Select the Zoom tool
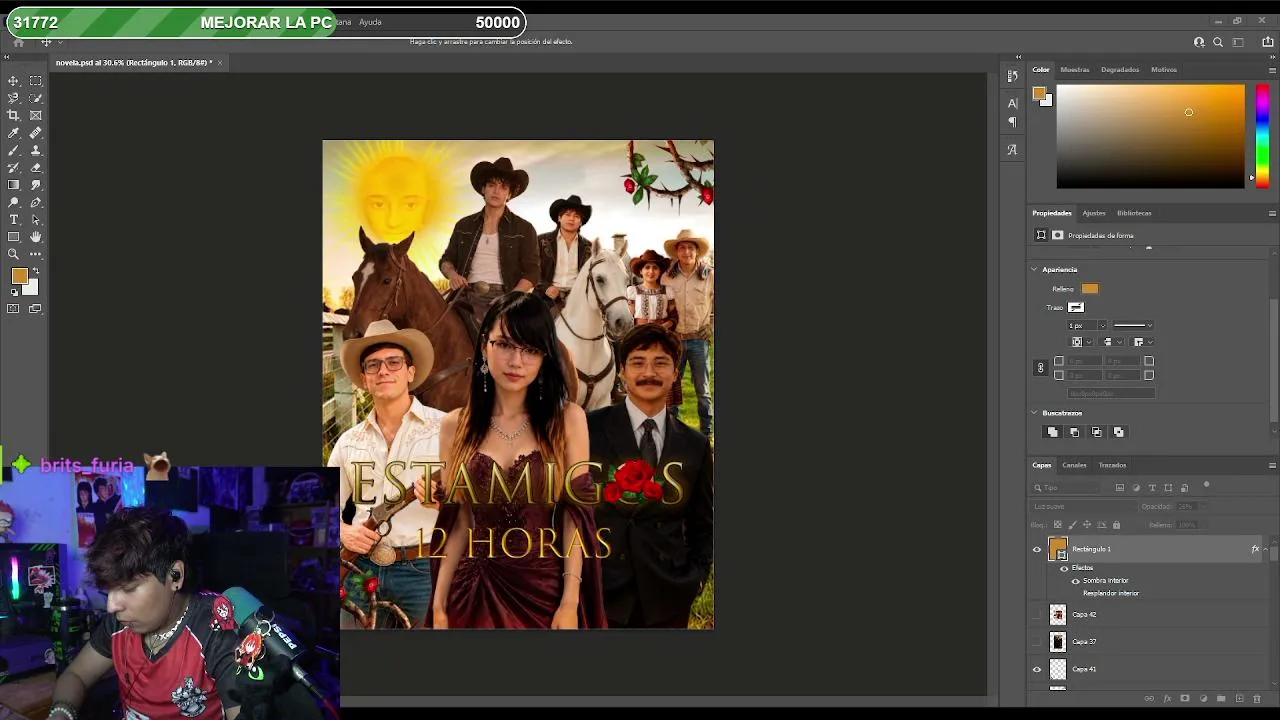 [x=13, y=254]
